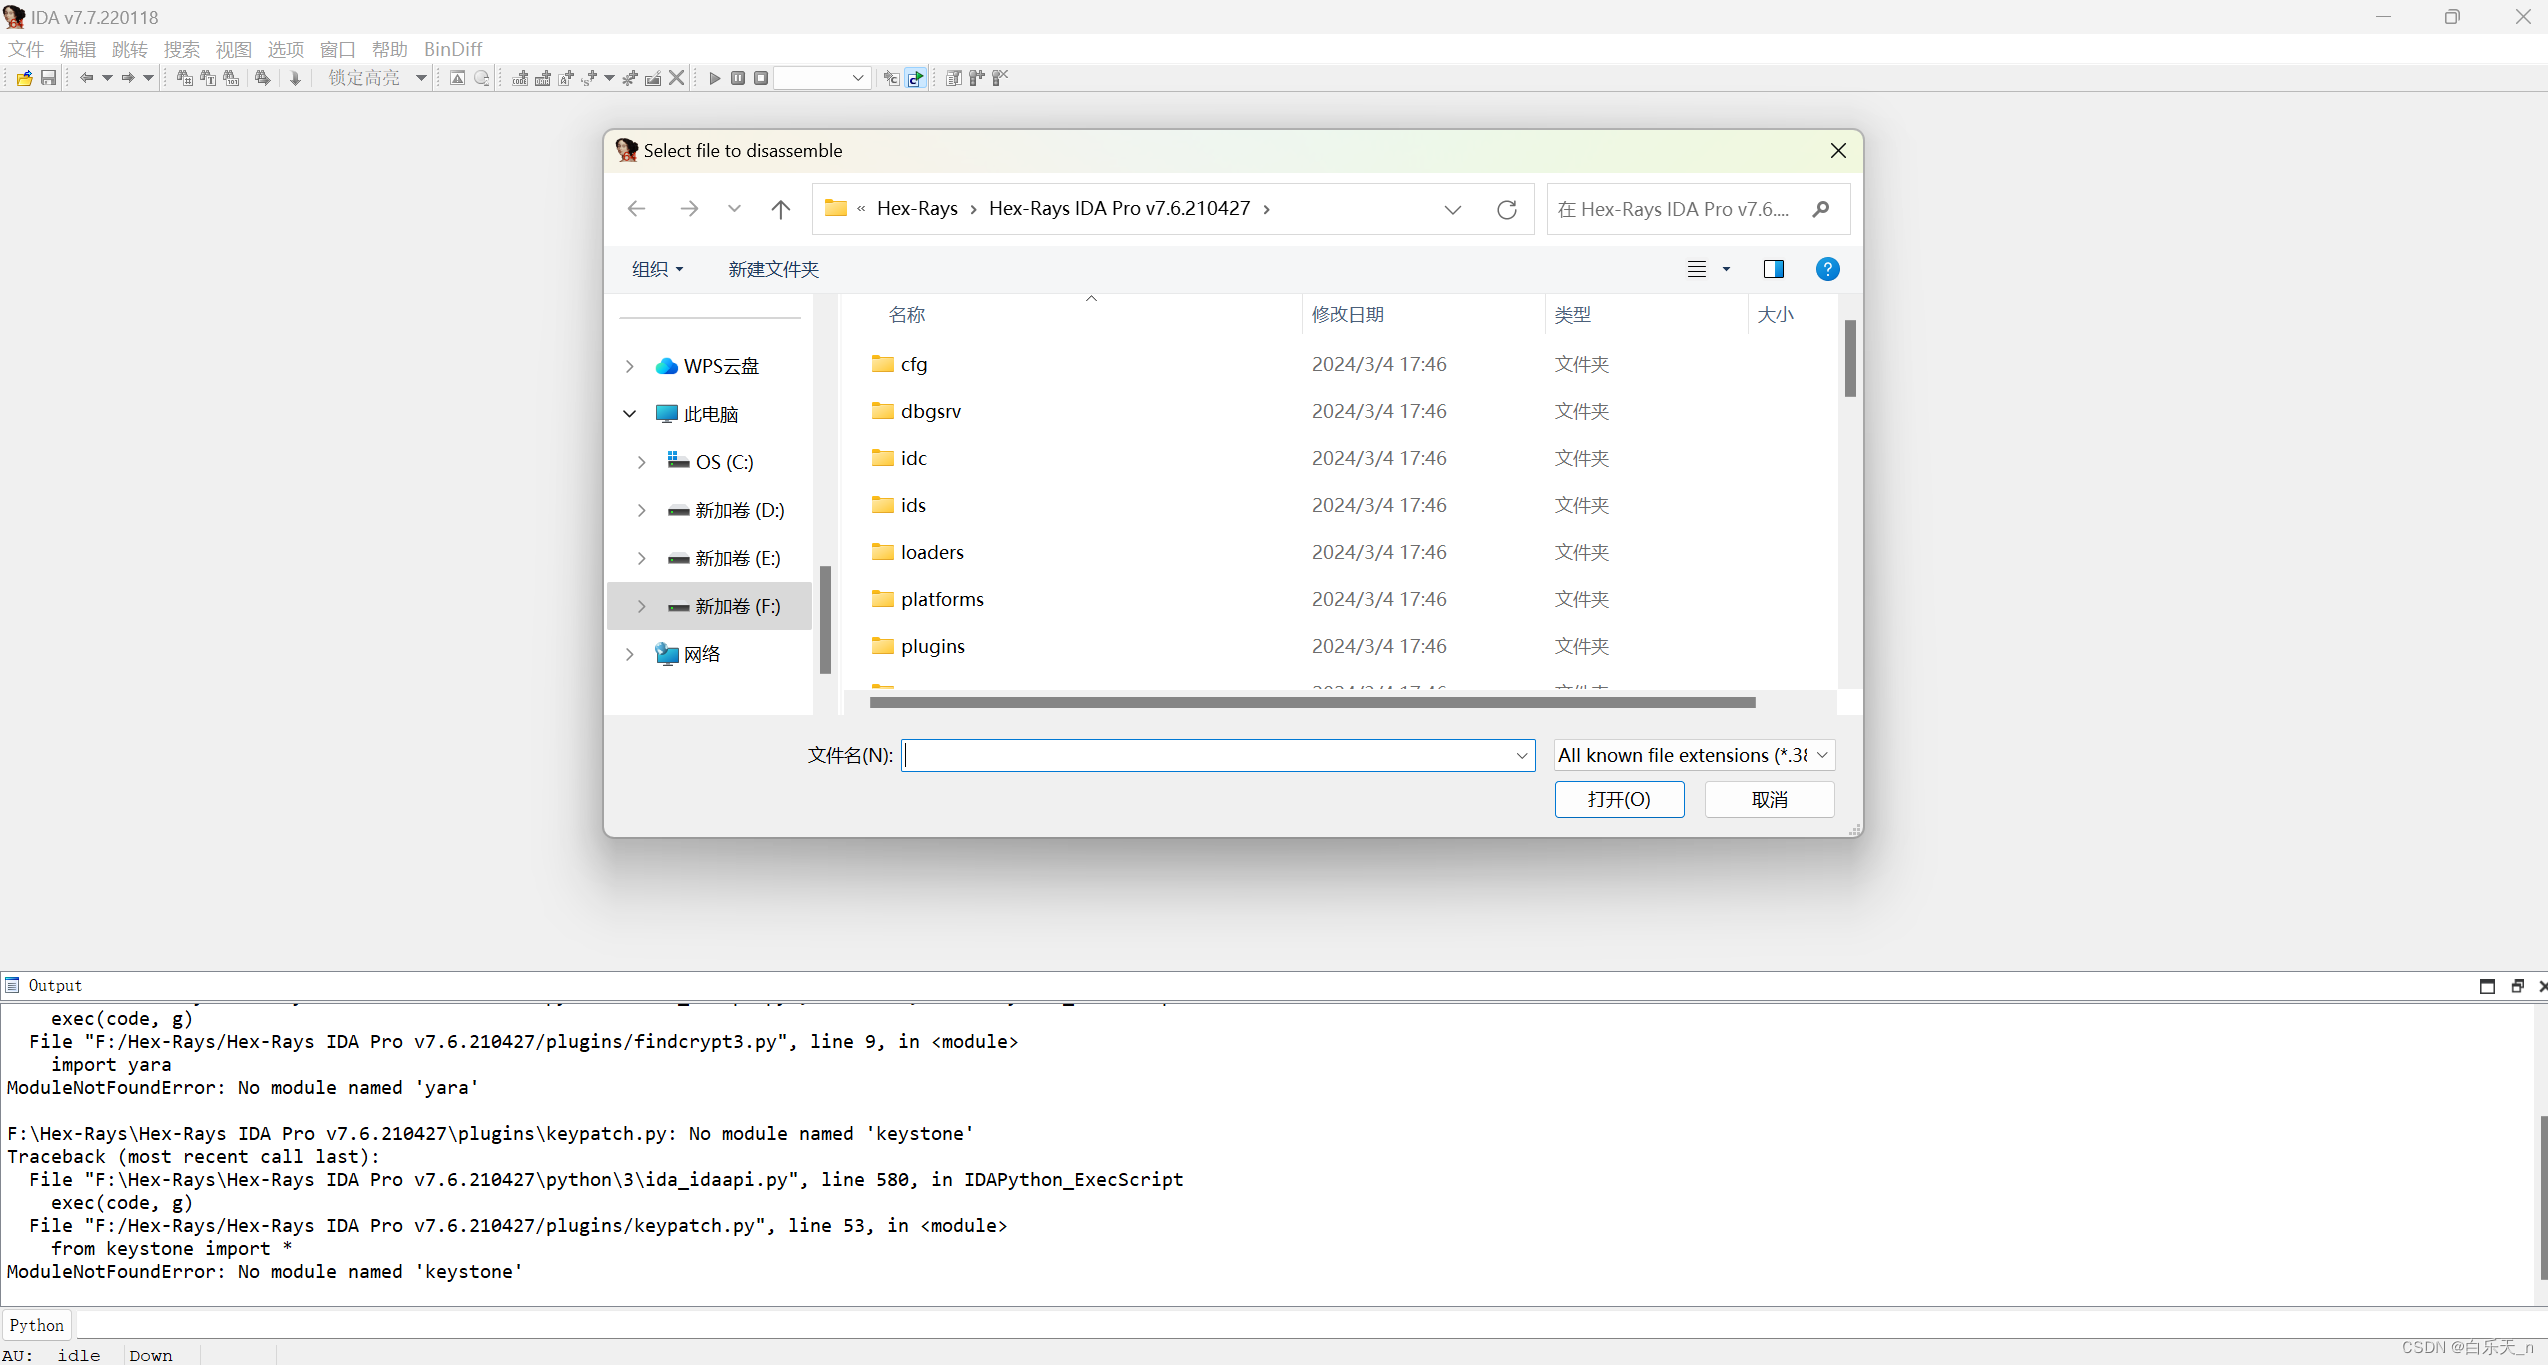This screenshot has height=1365, width=2548.
Task: Open the All known file extensions dropdown
Action: (1694, 755)
